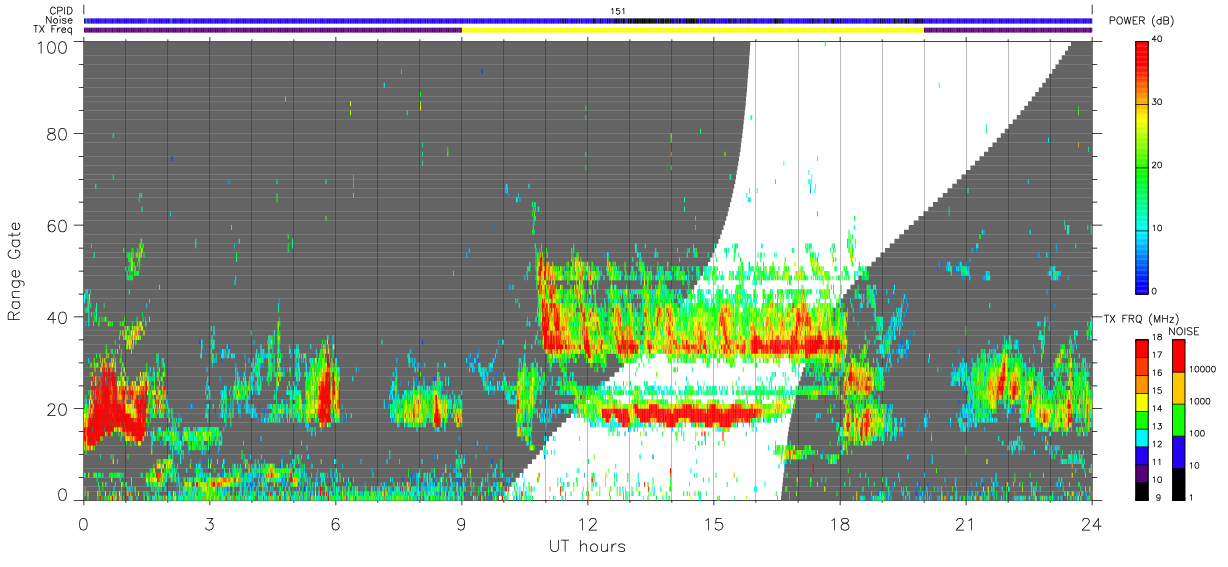This screenshot has height=567, width=1228.
Task: Click the 1000 label in NOISE legend
Action: tap(1200, 402)
